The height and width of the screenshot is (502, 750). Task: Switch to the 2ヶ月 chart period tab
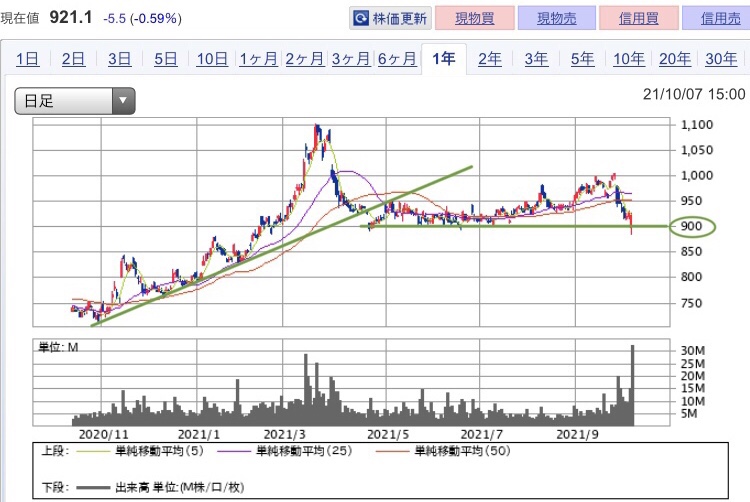[x=305, y=59]
